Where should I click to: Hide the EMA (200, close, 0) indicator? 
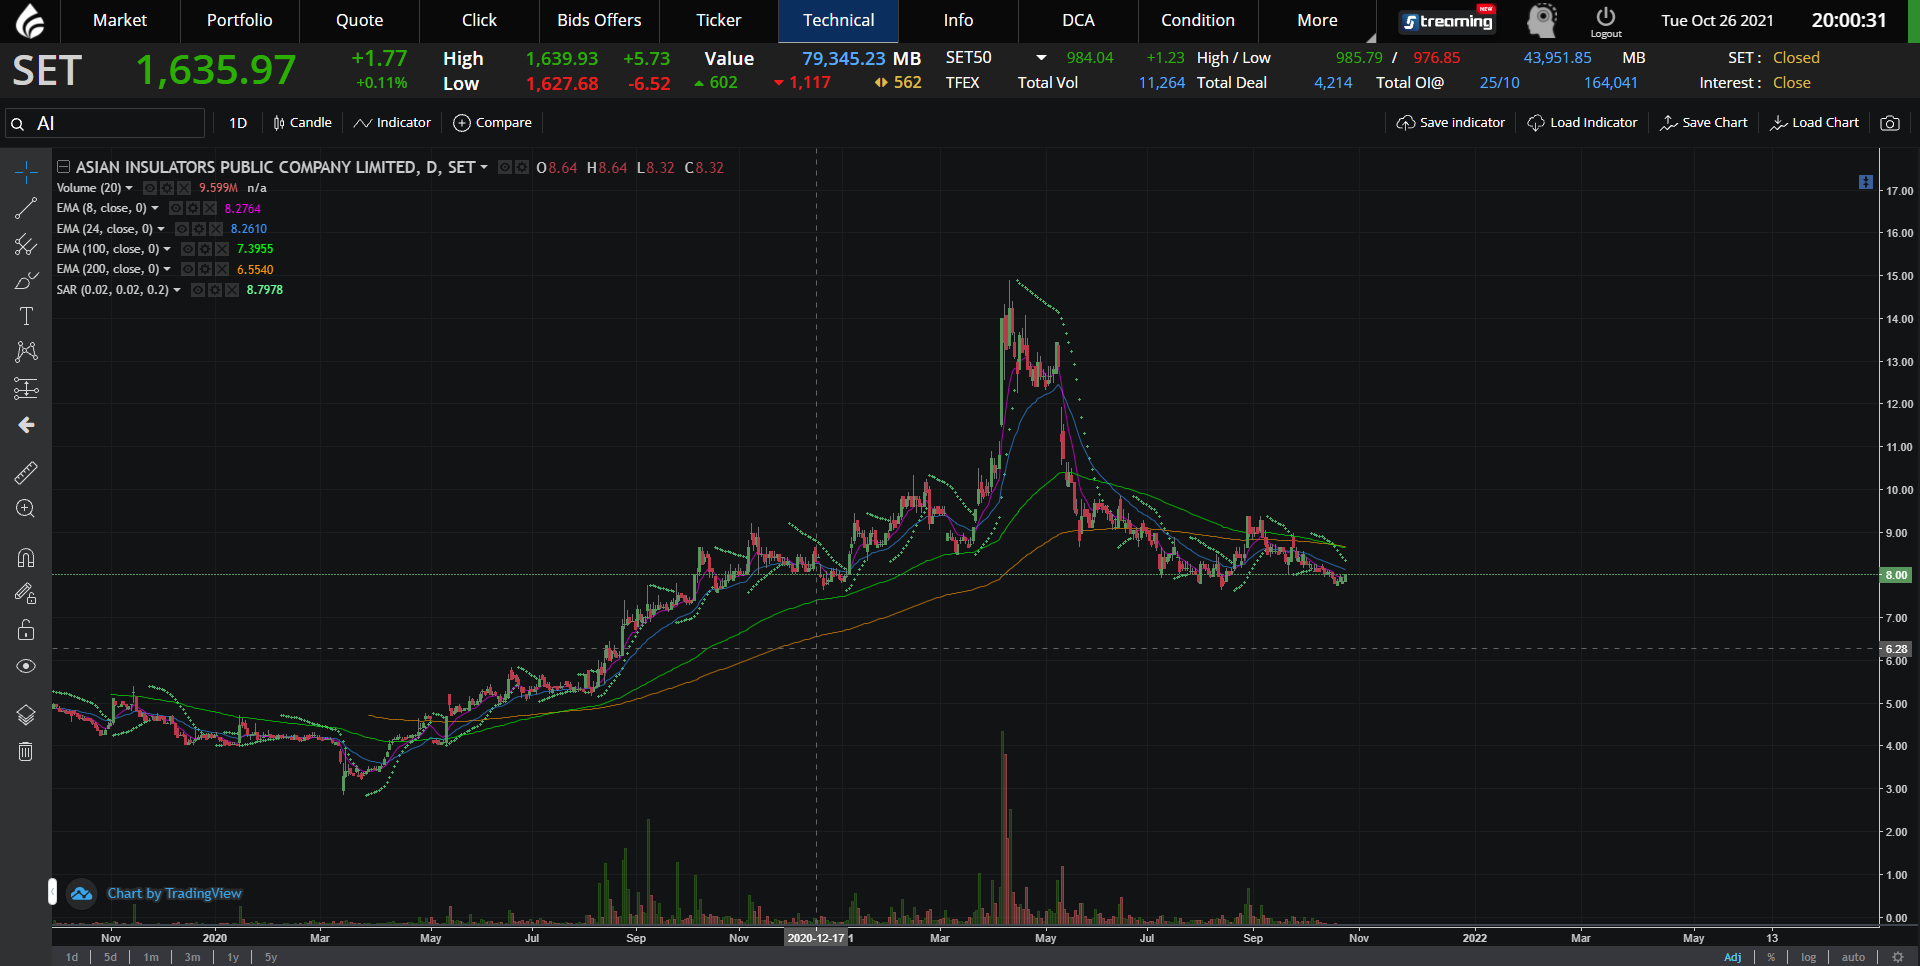[x=188, y=269]
